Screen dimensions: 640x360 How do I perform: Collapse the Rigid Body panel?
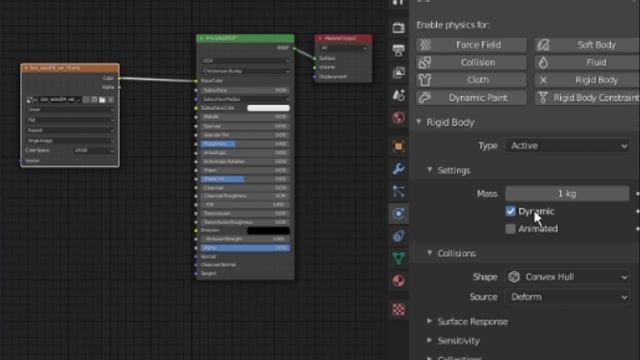(x=419, y=122)
